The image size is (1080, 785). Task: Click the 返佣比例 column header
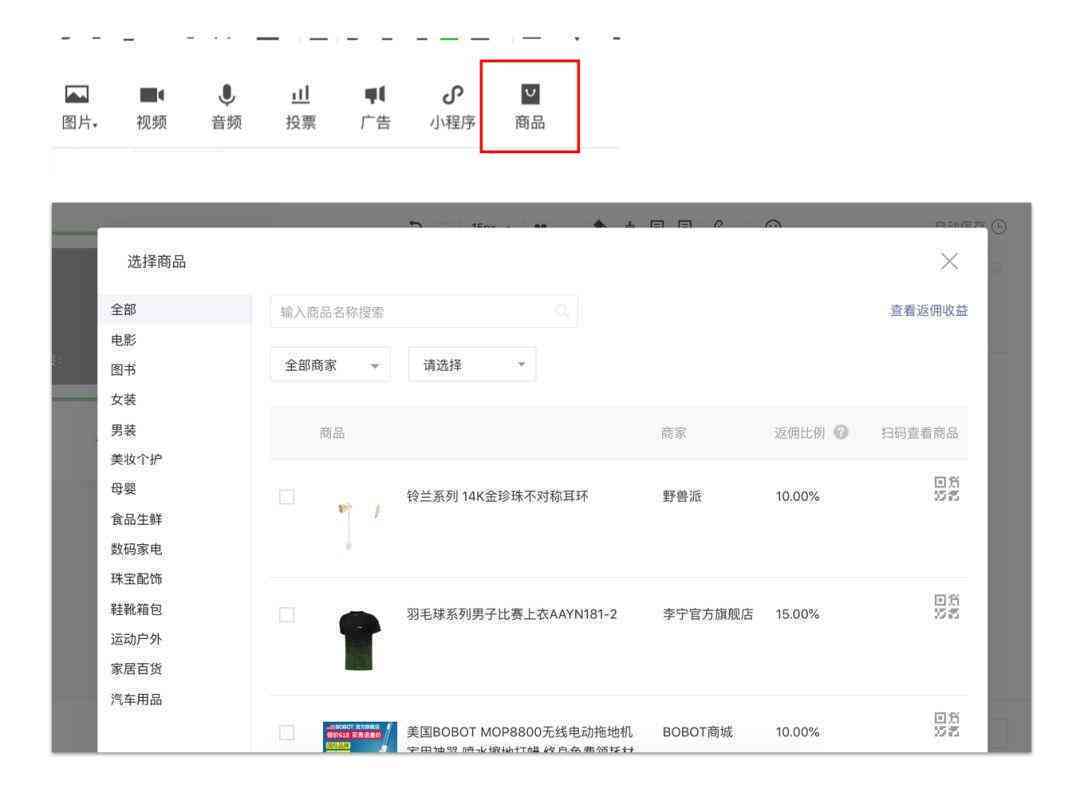pyautogui.click(x=799, y=432)
